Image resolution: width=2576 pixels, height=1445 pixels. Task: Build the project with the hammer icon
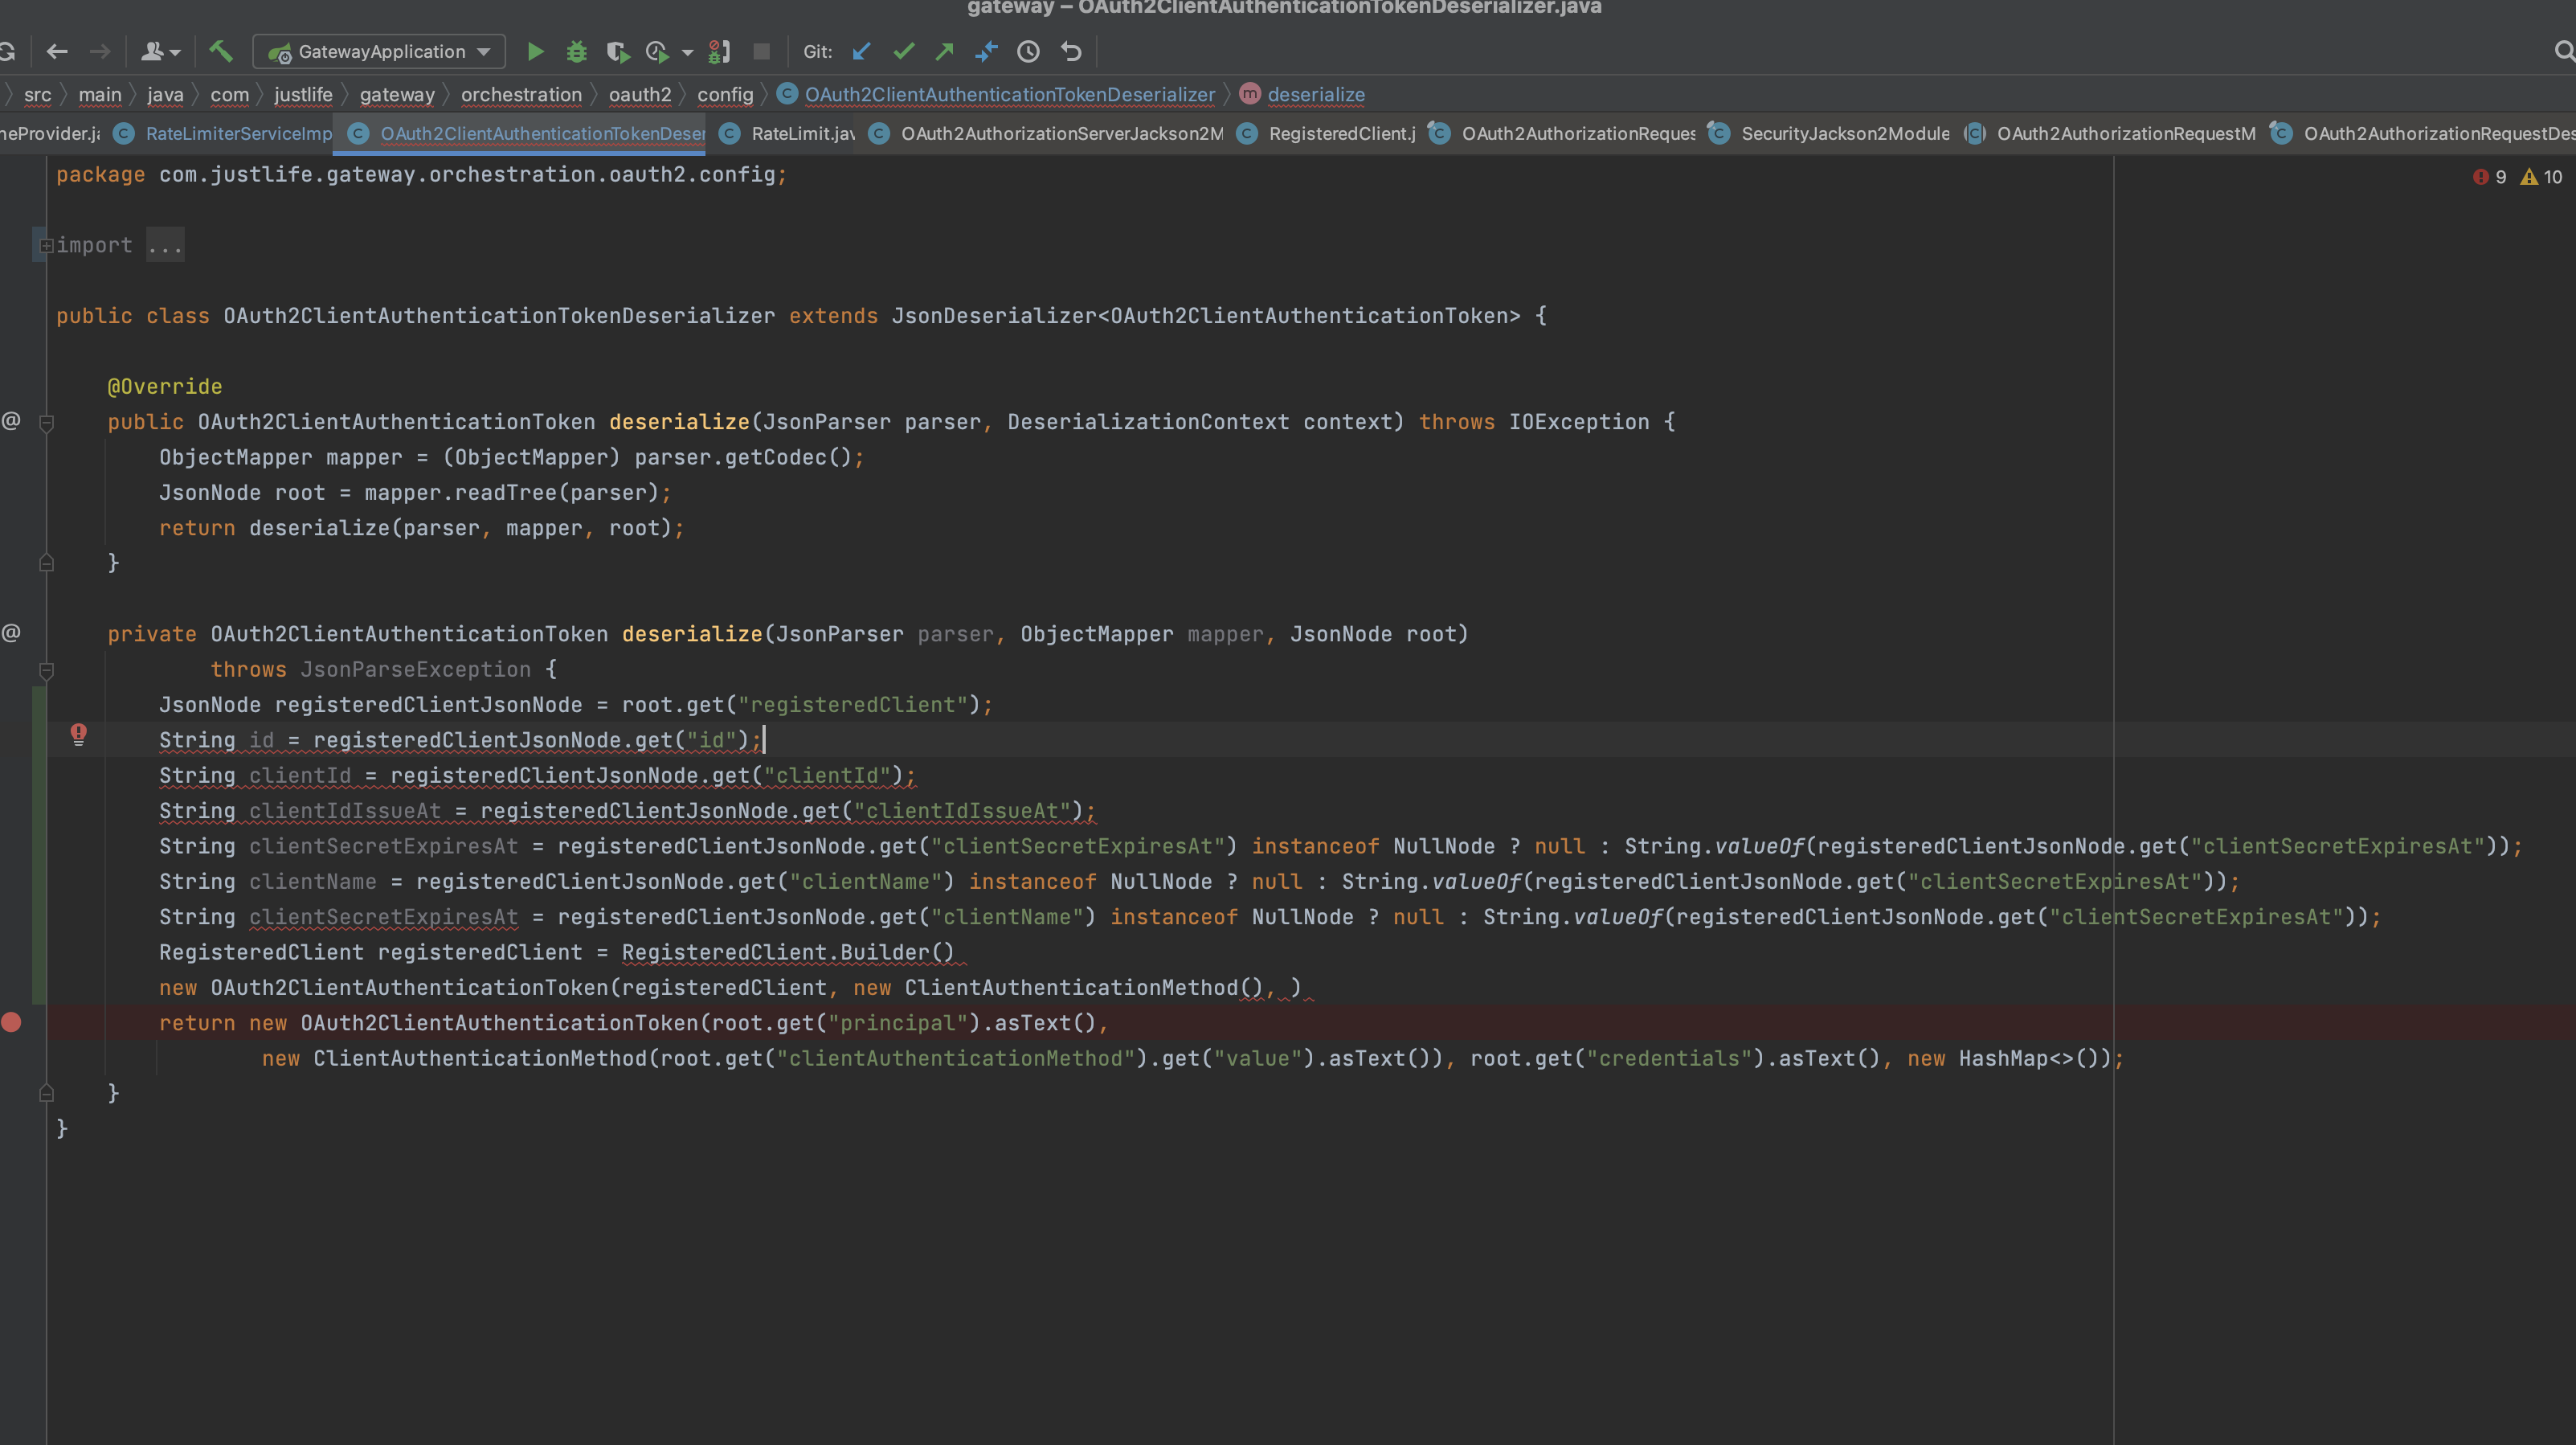(221, 51)
